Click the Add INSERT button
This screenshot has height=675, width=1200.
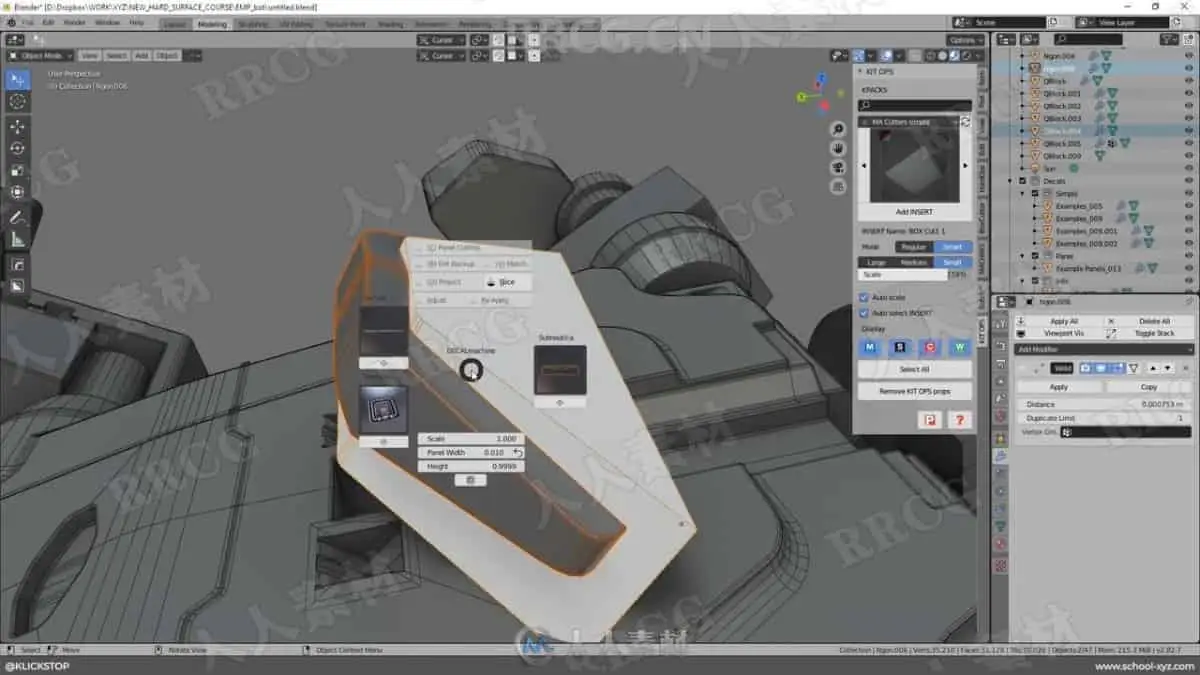pyautogui.click(x=914, y=212)
